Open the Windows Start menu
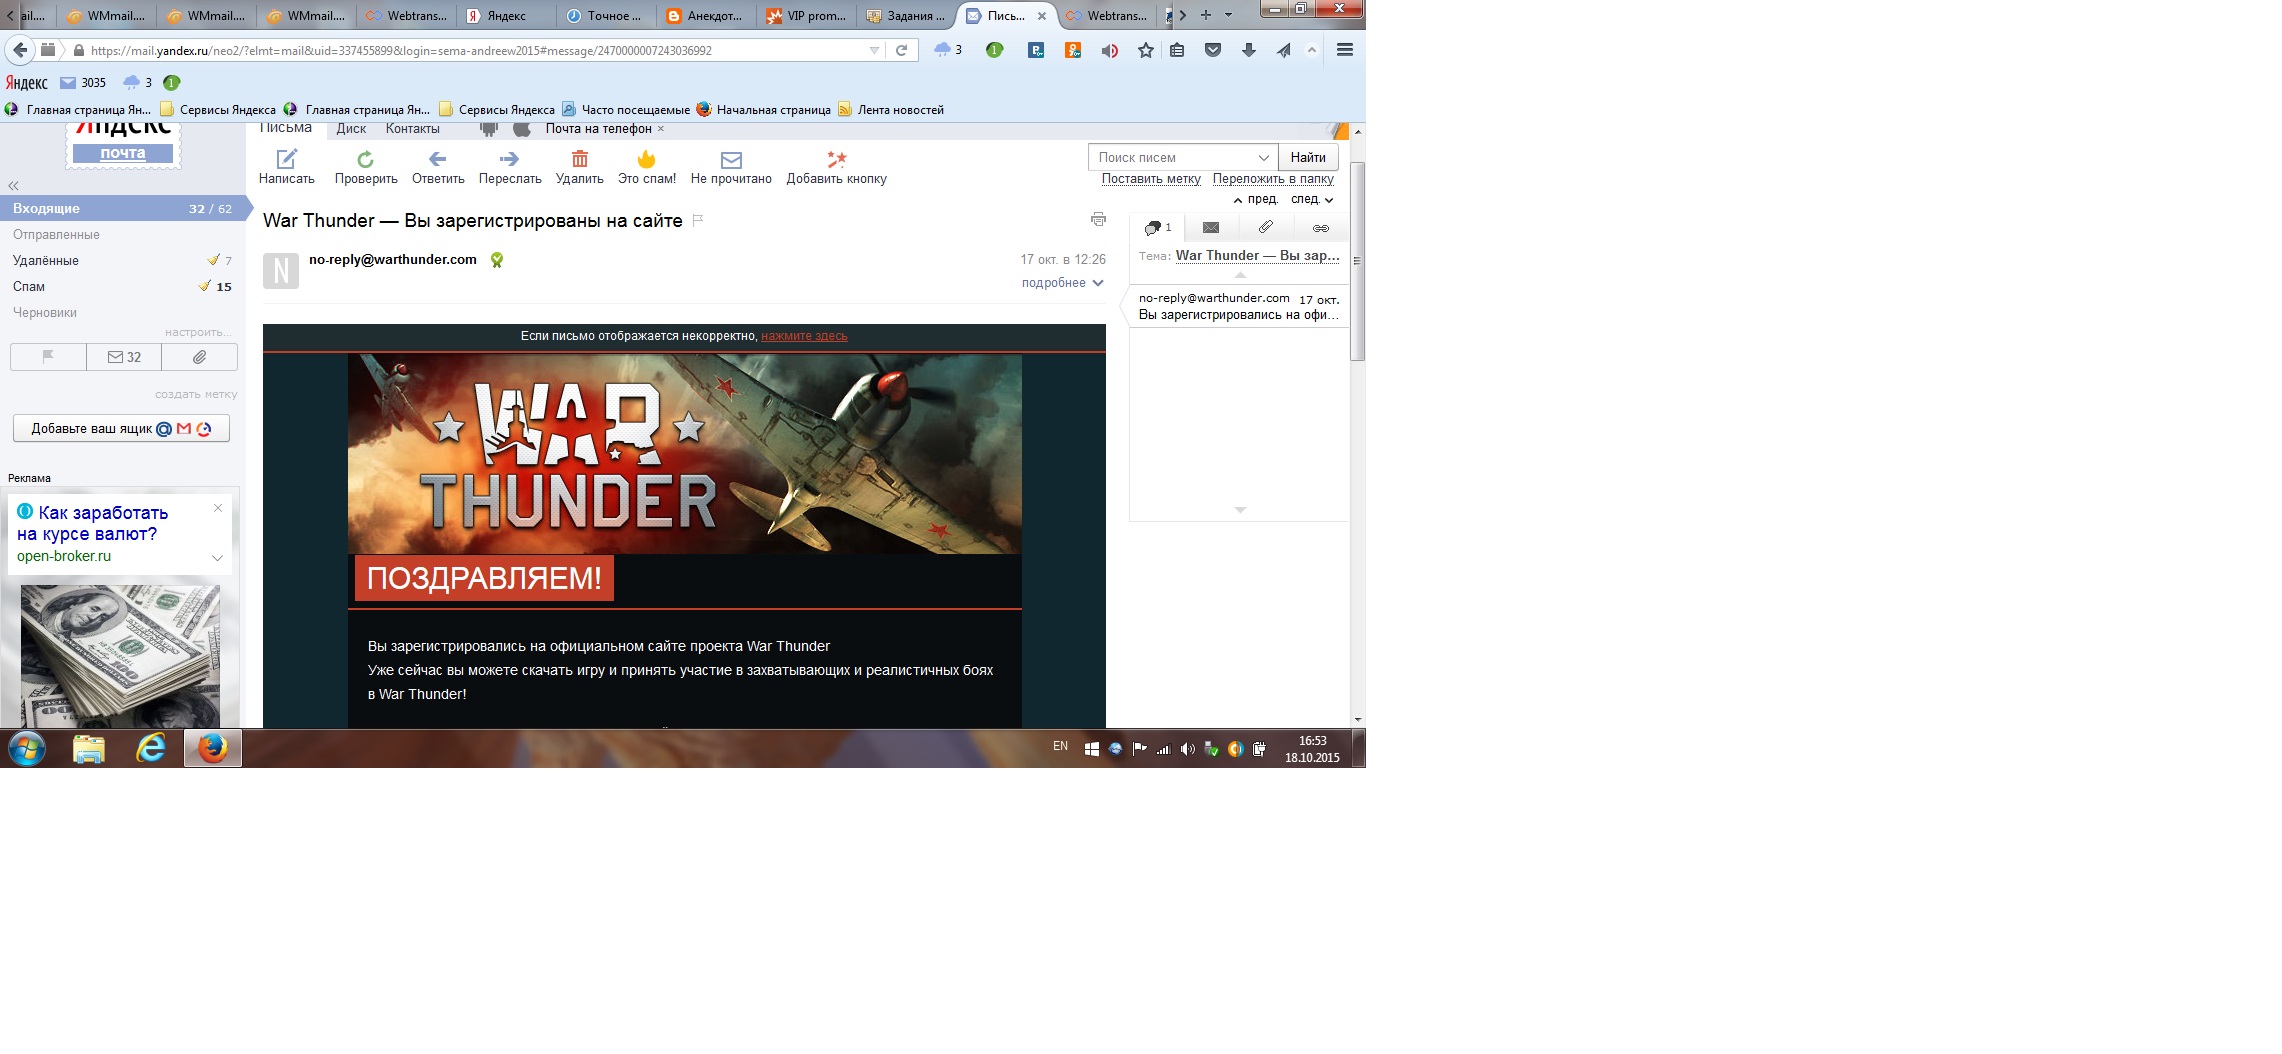This screenshot has height=1054, width=2282. 27,748
